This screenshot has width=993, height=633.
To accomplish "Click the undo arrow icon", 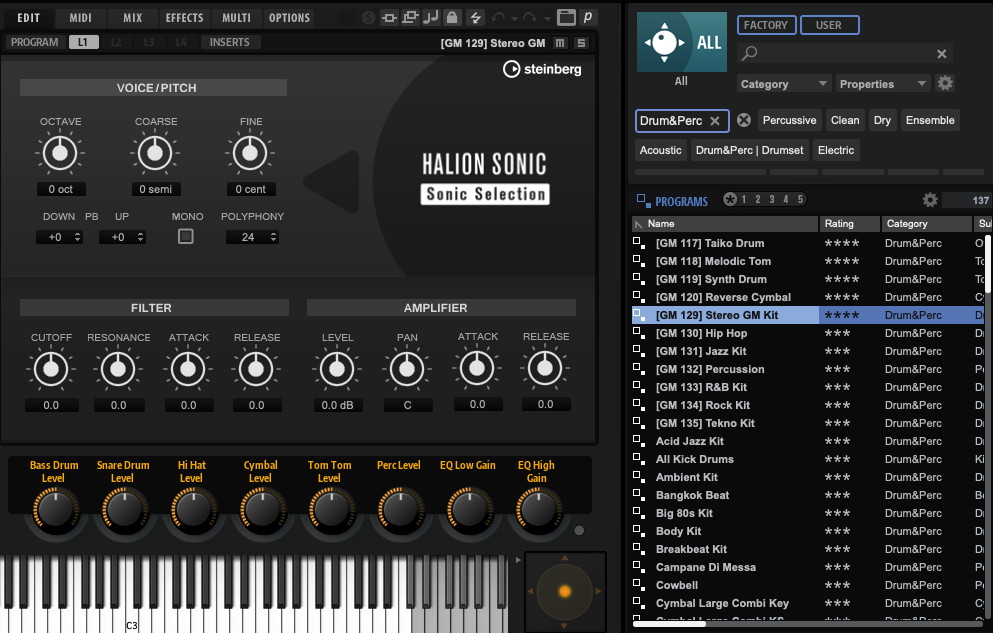I will pos(499,18).
